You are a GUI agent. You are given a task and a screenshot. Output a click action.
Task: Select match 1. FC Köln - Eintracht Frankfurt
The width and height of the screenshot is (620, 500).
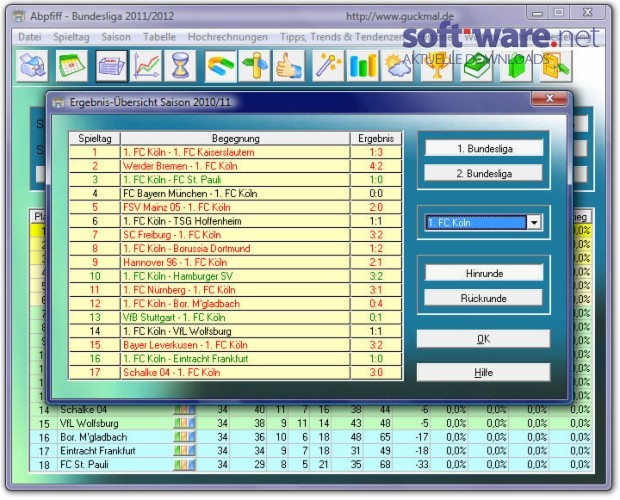click(x=236, y=358)
